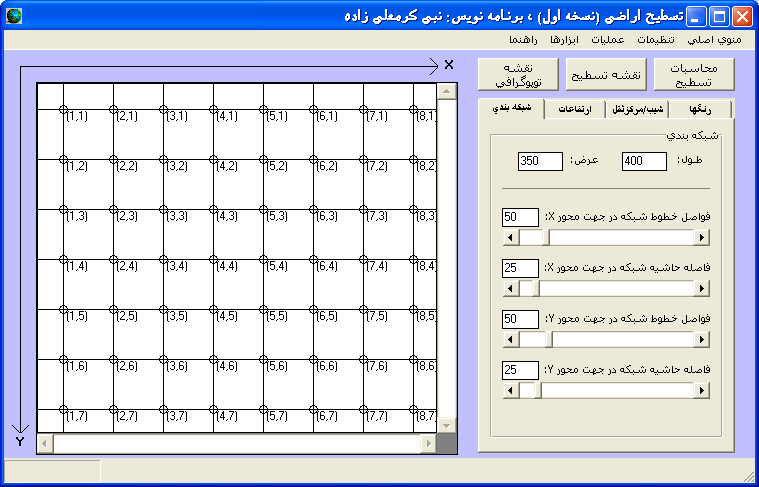Increase X-axis grid line spacing with right arrow
759x487 pixels.
pos(701,238)
